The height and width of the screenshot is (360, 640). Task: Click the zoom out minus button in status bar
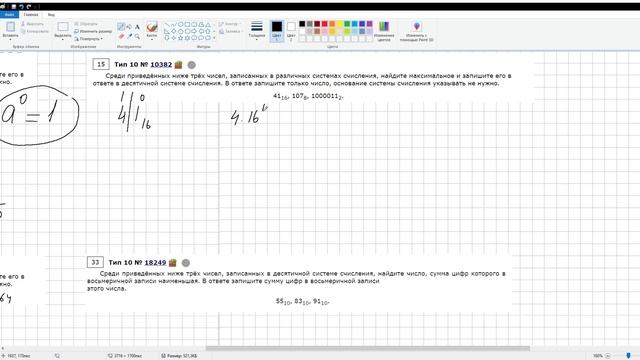coord(608,356)
